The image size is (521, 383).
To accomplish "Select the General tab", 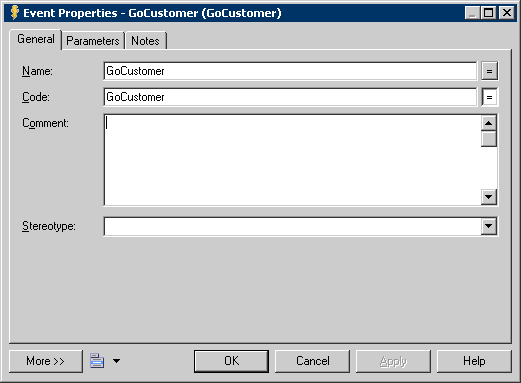I will coord(36,39).
